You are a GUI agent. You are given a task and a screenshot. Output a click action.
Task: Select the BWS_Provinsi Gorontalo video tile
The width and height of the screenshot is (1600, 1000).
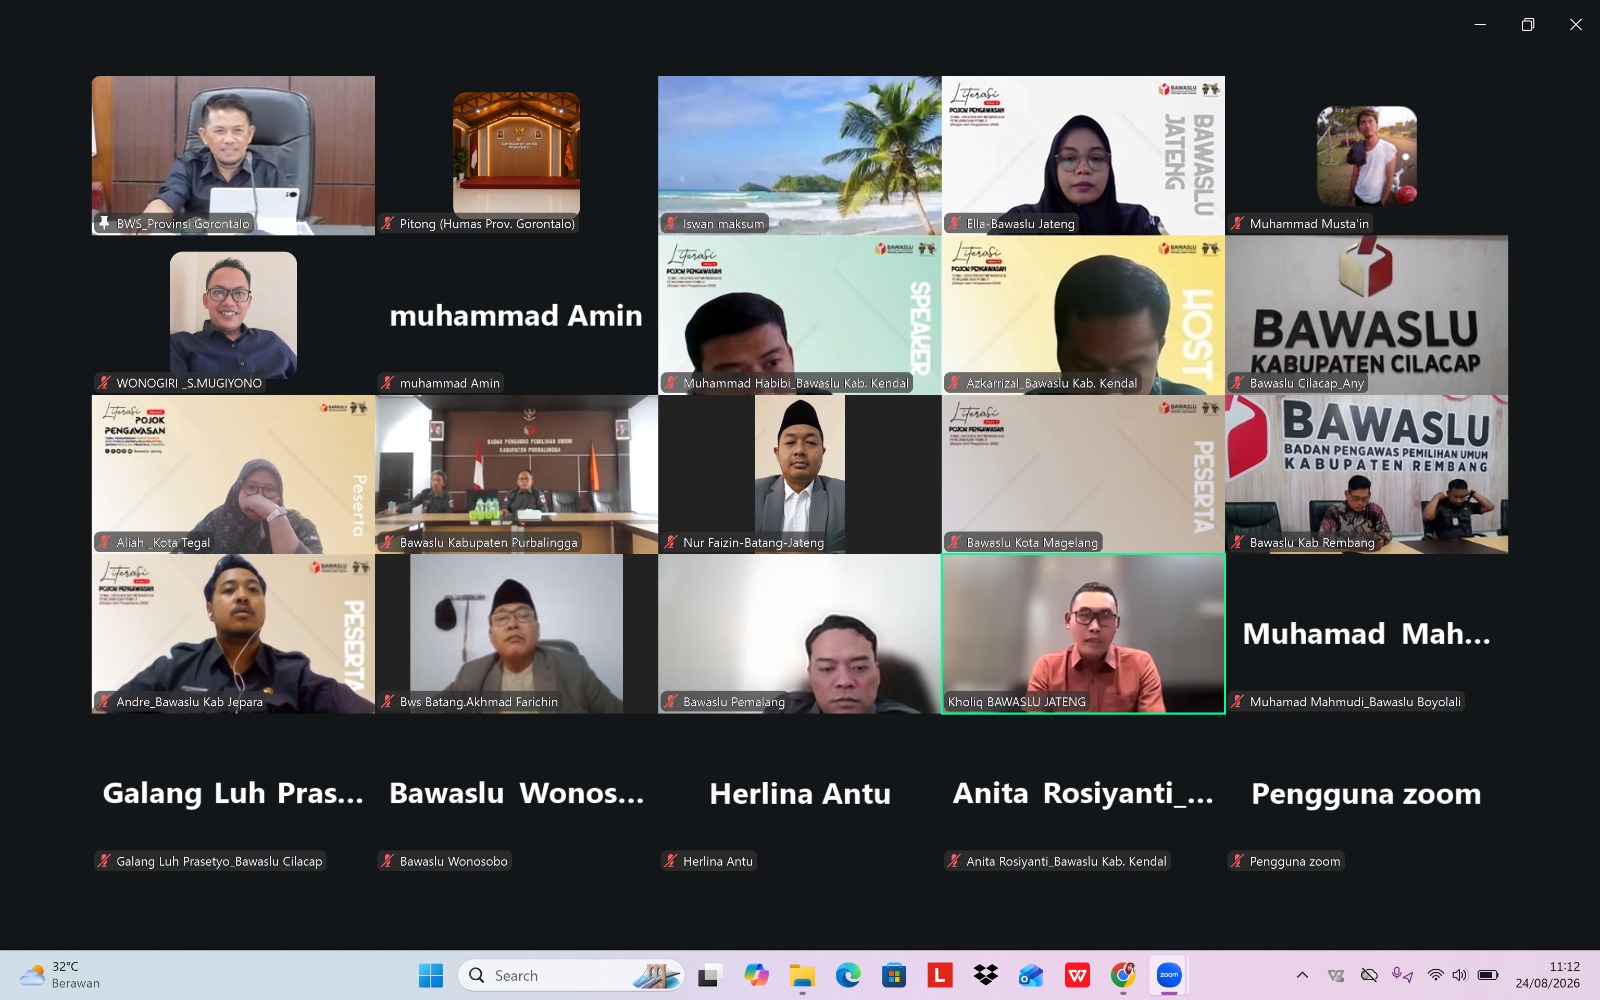[233, 155]
